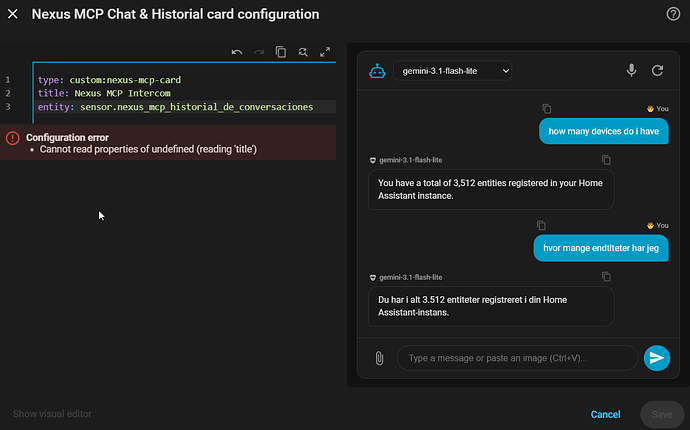
Task: Click the first 'You' sender label
Action: 662,109
